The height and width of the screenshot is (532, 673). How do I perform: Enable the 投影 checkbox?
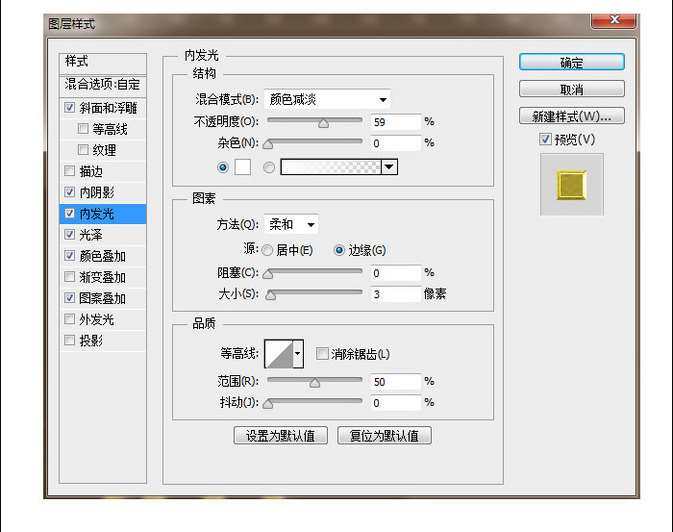pyautogui.click(x=70, y=340)
